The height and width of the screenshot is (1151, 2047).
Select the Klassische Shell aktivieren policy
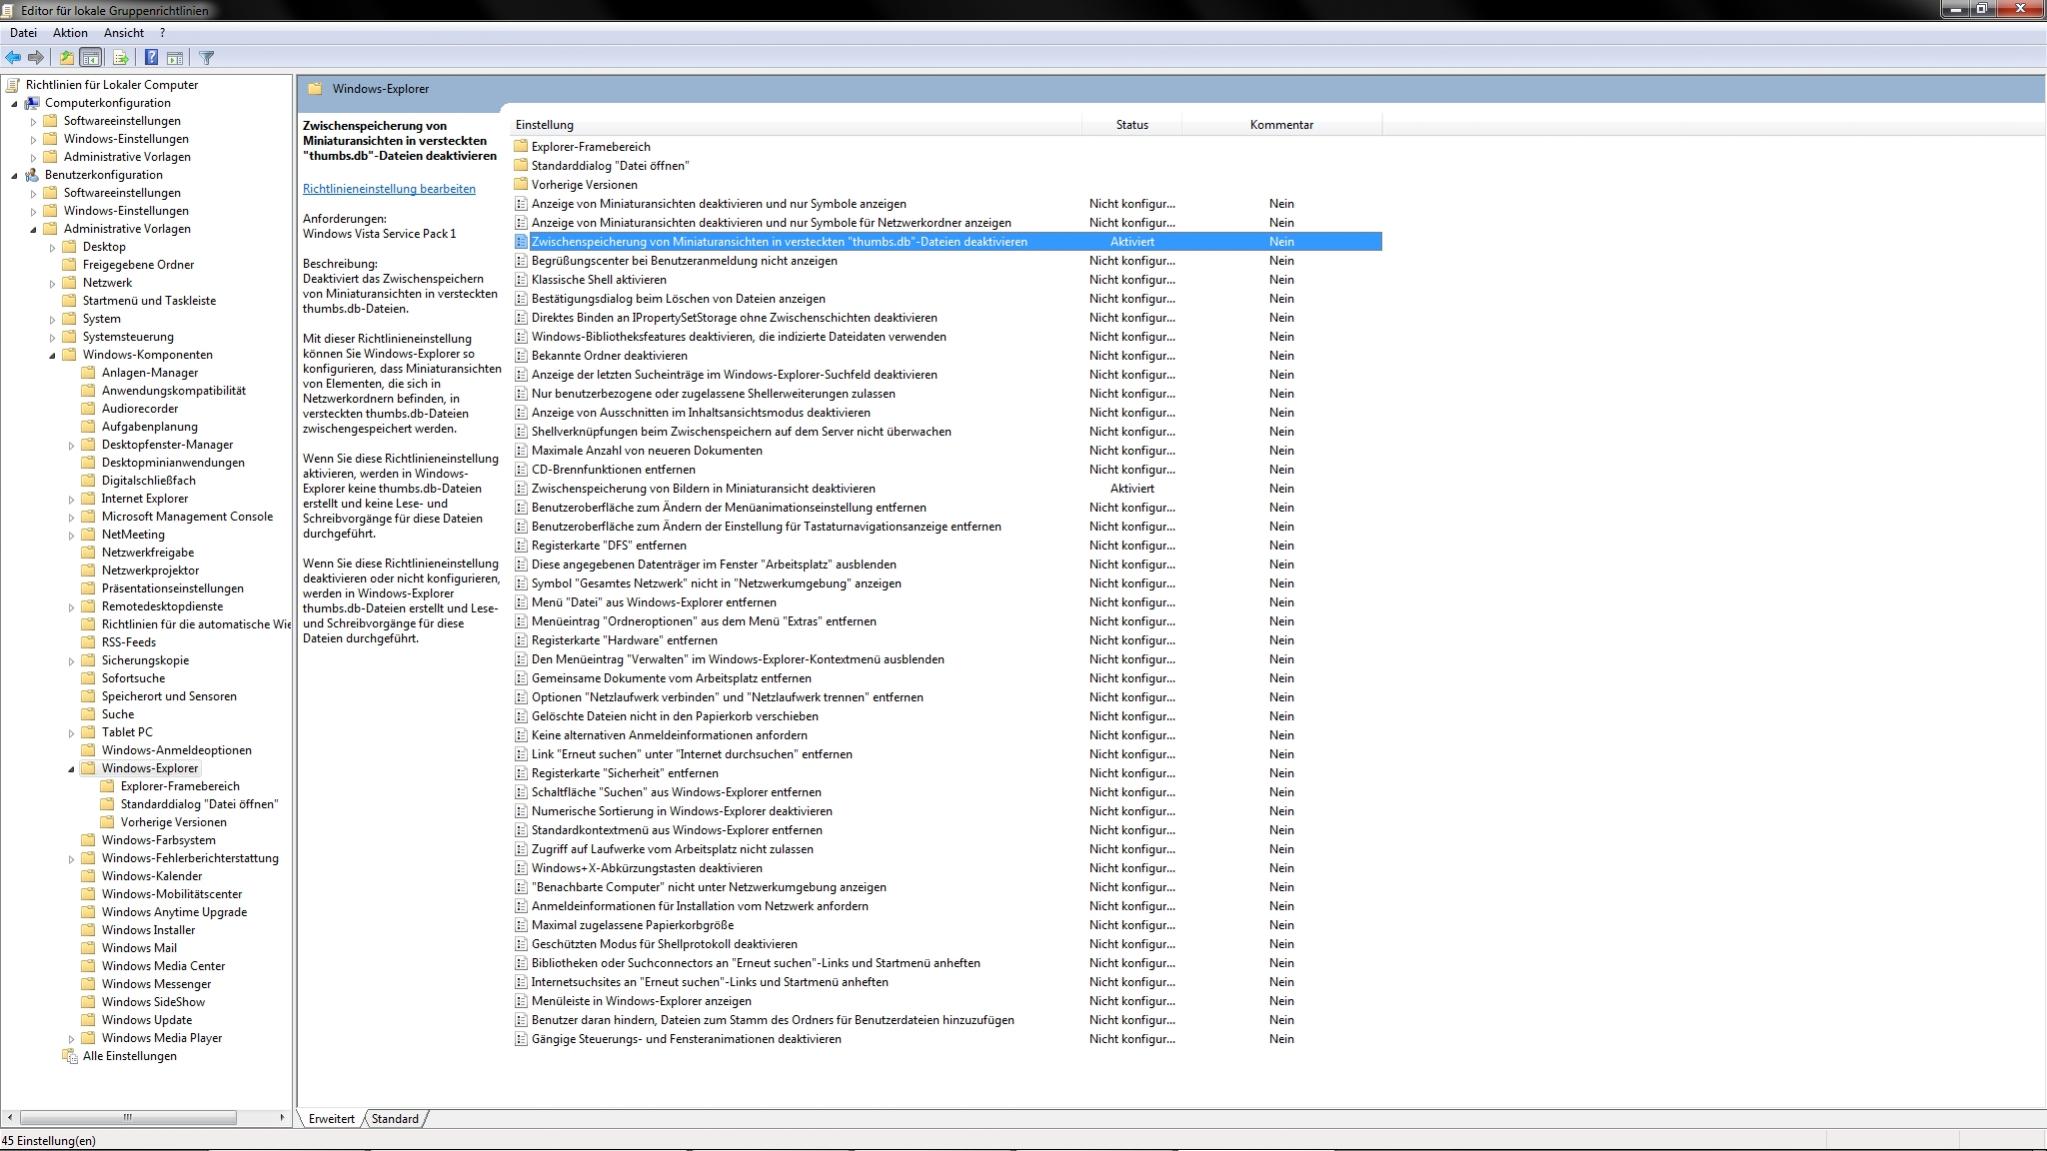598,280
